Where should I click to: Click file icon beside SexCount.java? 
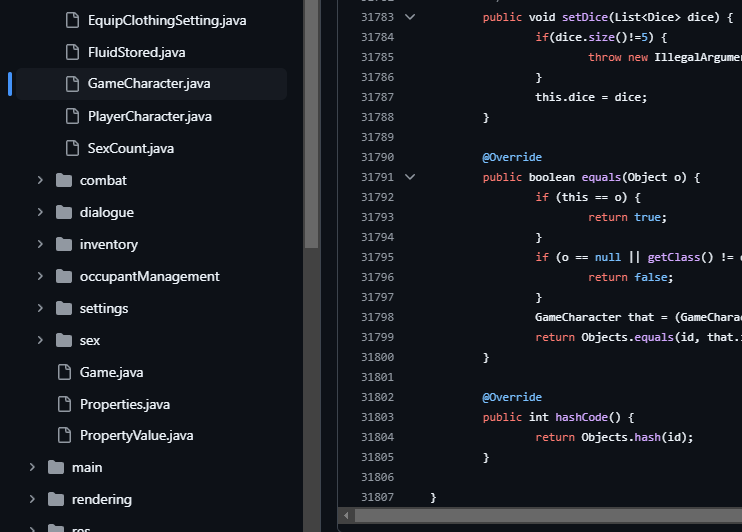(x=72, y=148)
